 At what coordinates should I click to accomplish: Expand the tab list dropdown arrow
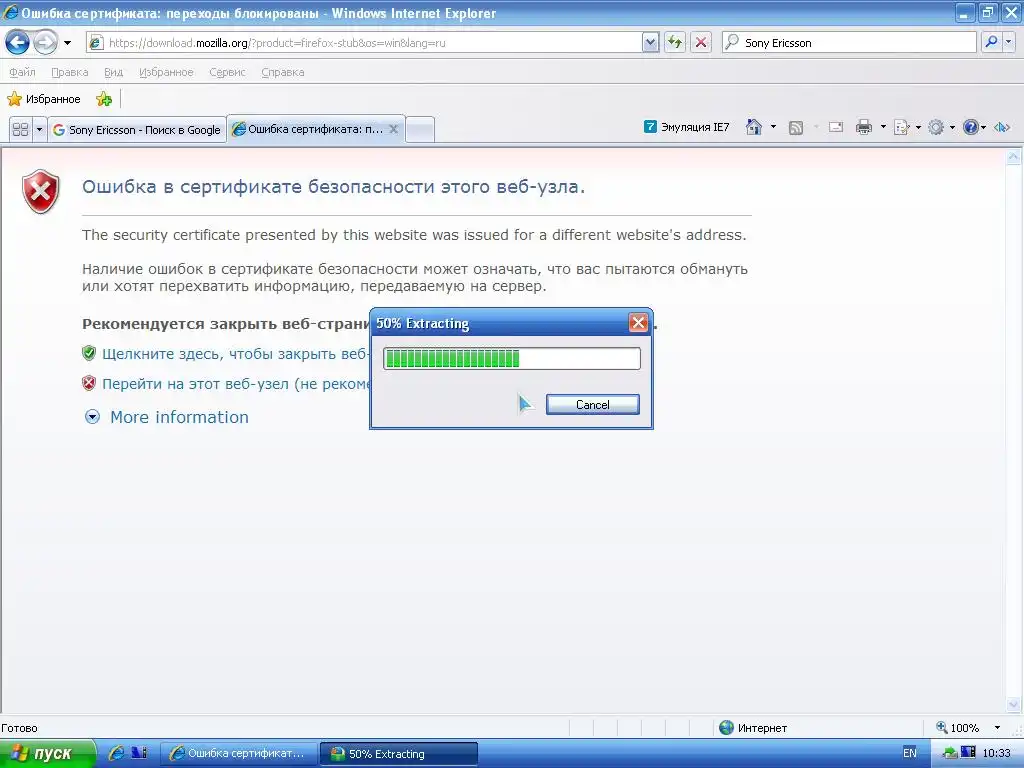point(39,129)
